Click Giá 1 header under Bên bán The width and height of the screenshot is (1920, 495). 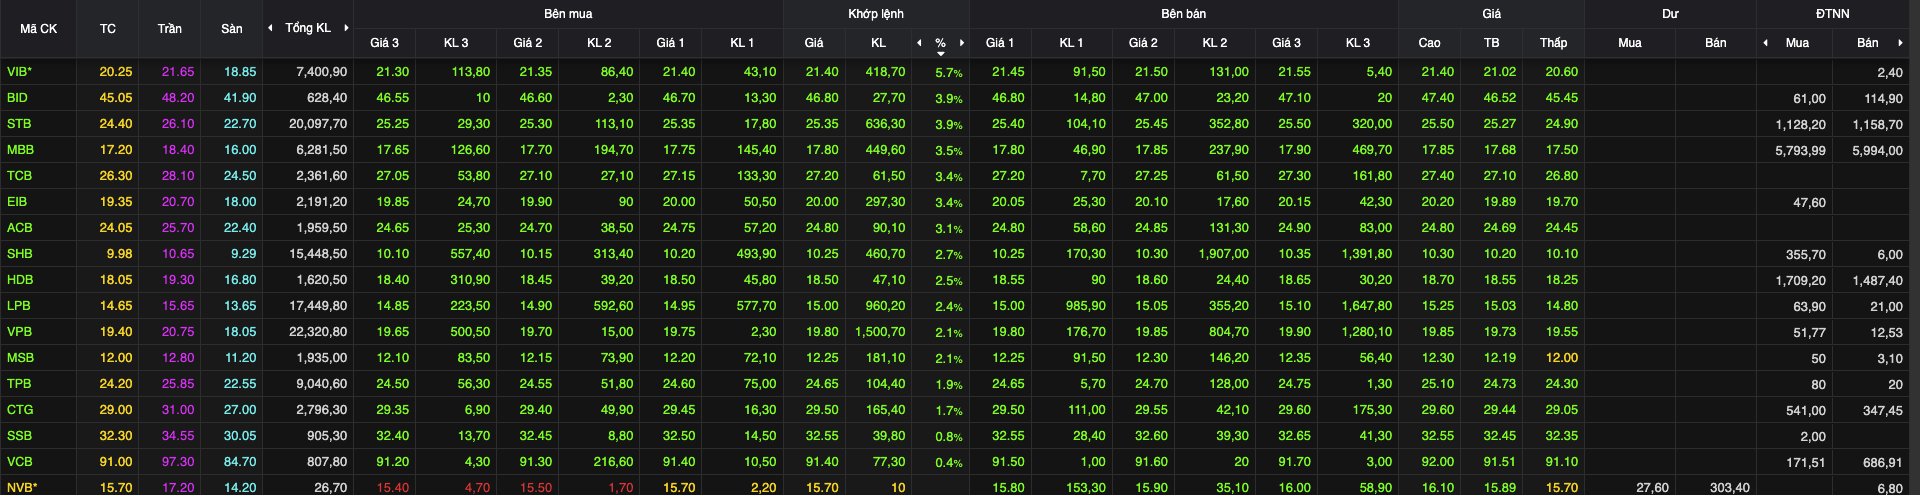click(1000, 43)
